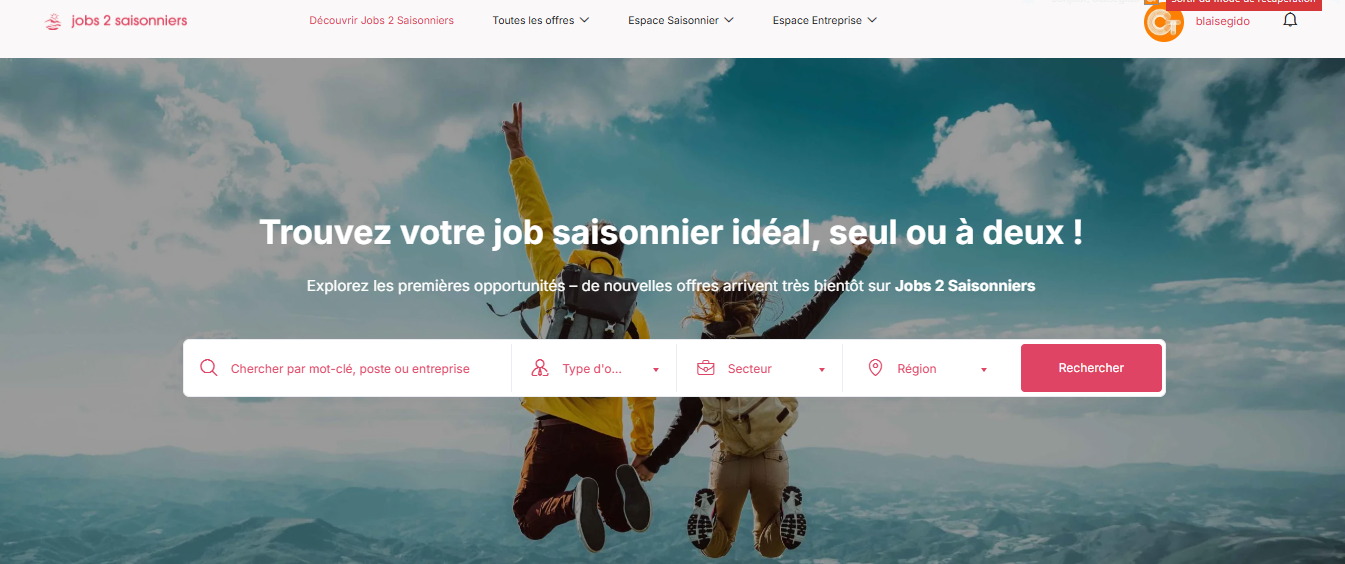
Task: Open the notifications bell
Action: (x=1290, y=20)
